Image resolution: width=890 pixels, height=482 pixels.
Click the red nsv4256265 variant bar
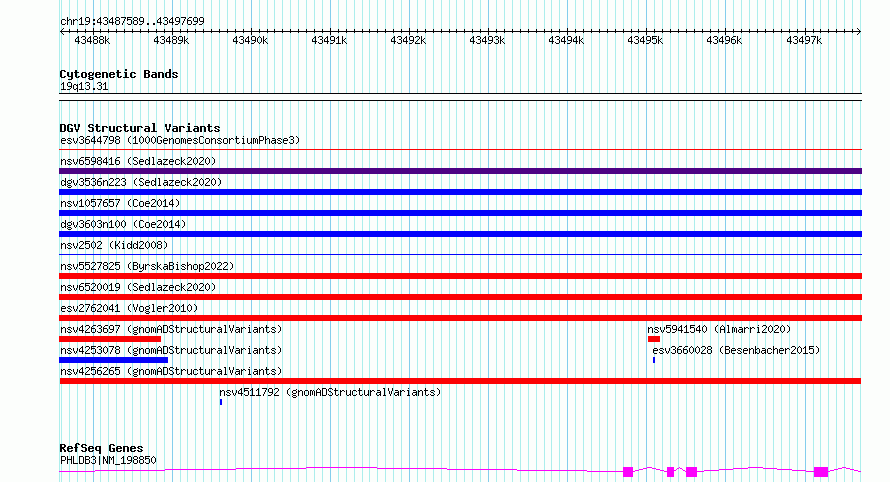[x=460, y=381]
